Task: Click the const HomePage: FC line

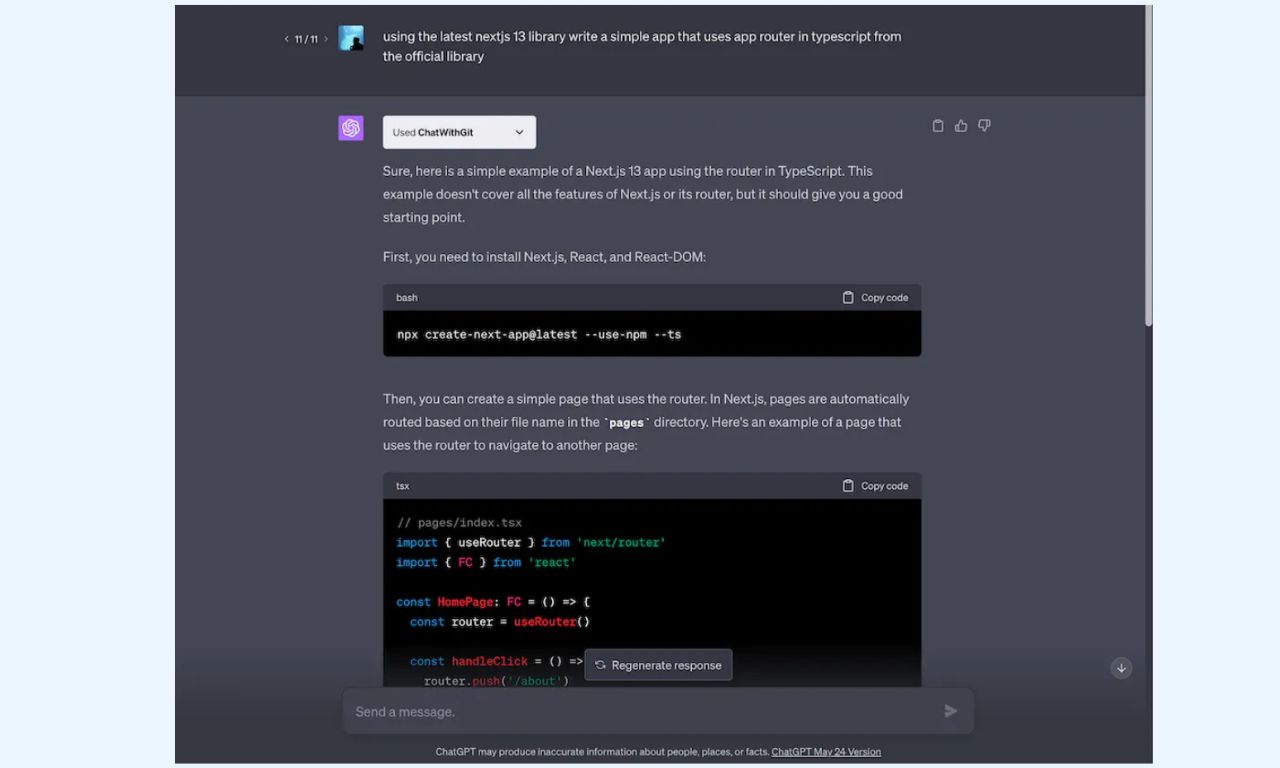Action: click(x=493, y=602)
